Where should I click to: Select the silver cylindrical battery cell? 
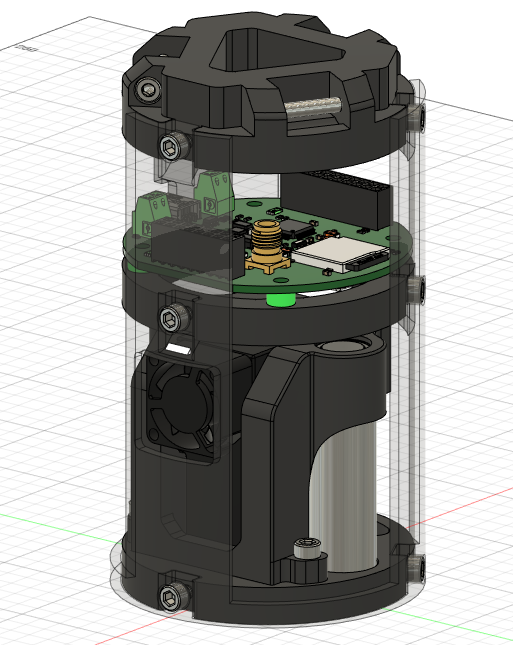[x=343, y=498]
